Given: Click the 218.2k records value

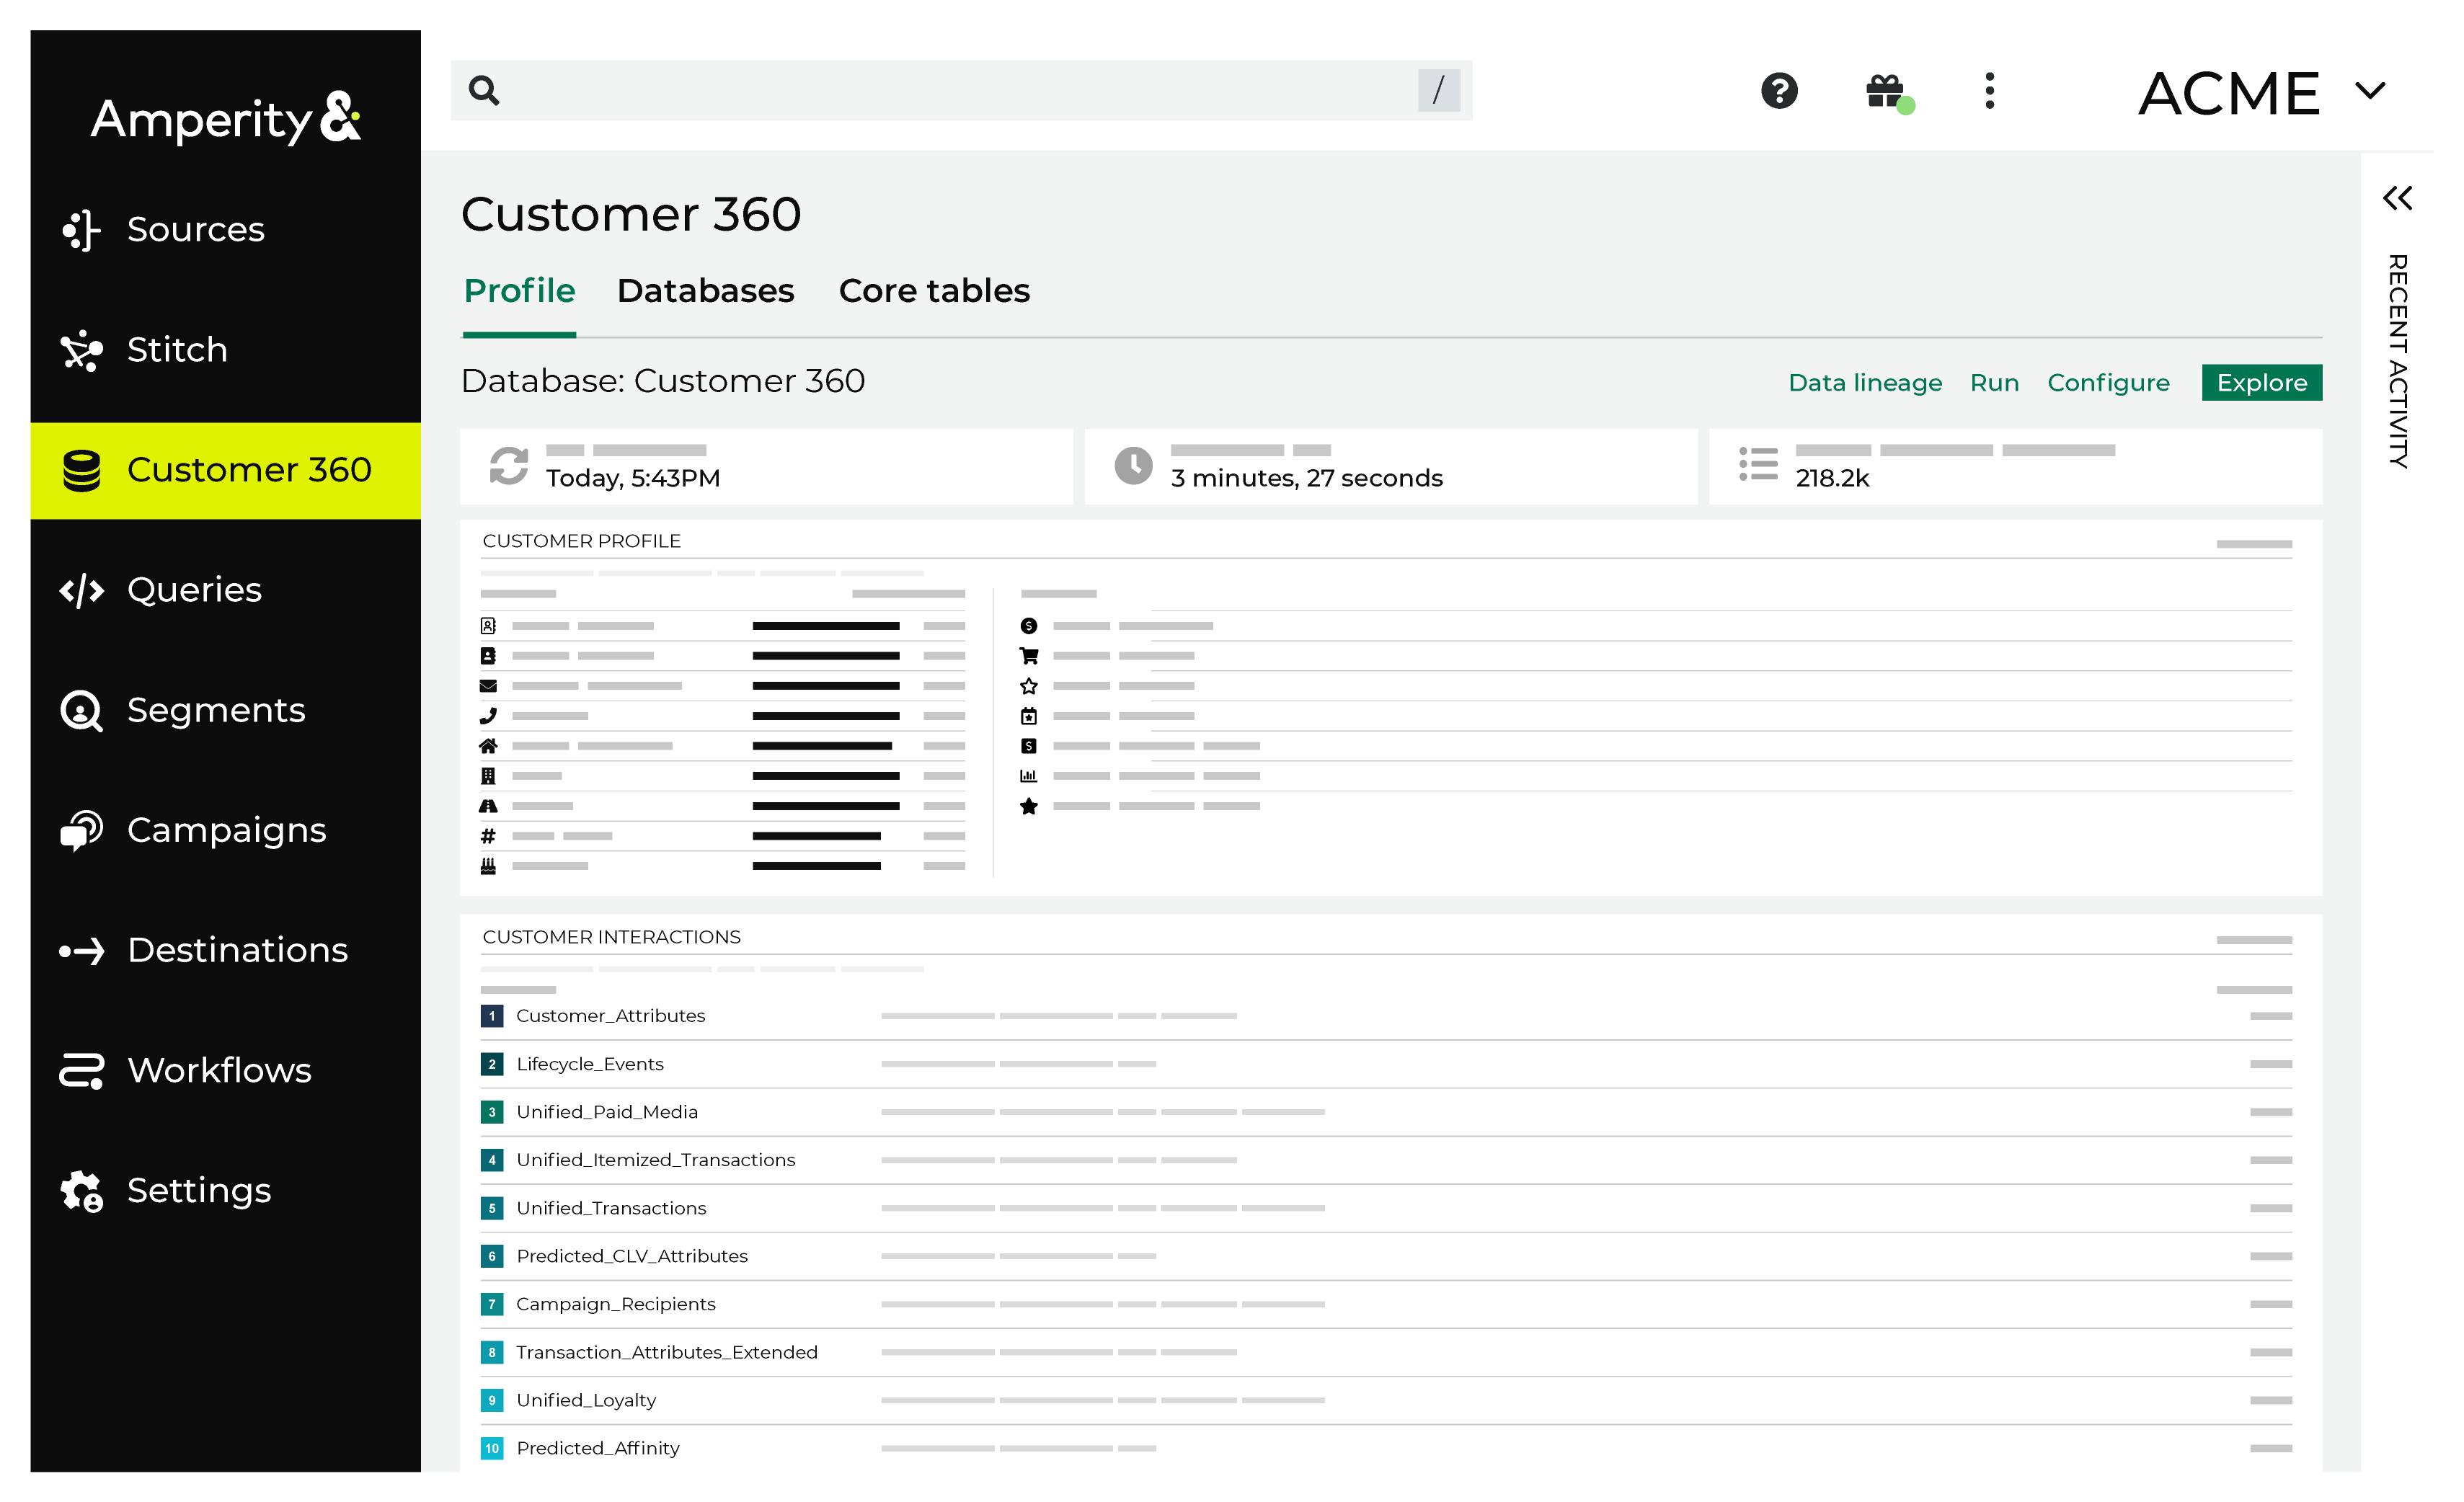Looking at the screenshot, I should point(1832,478).
